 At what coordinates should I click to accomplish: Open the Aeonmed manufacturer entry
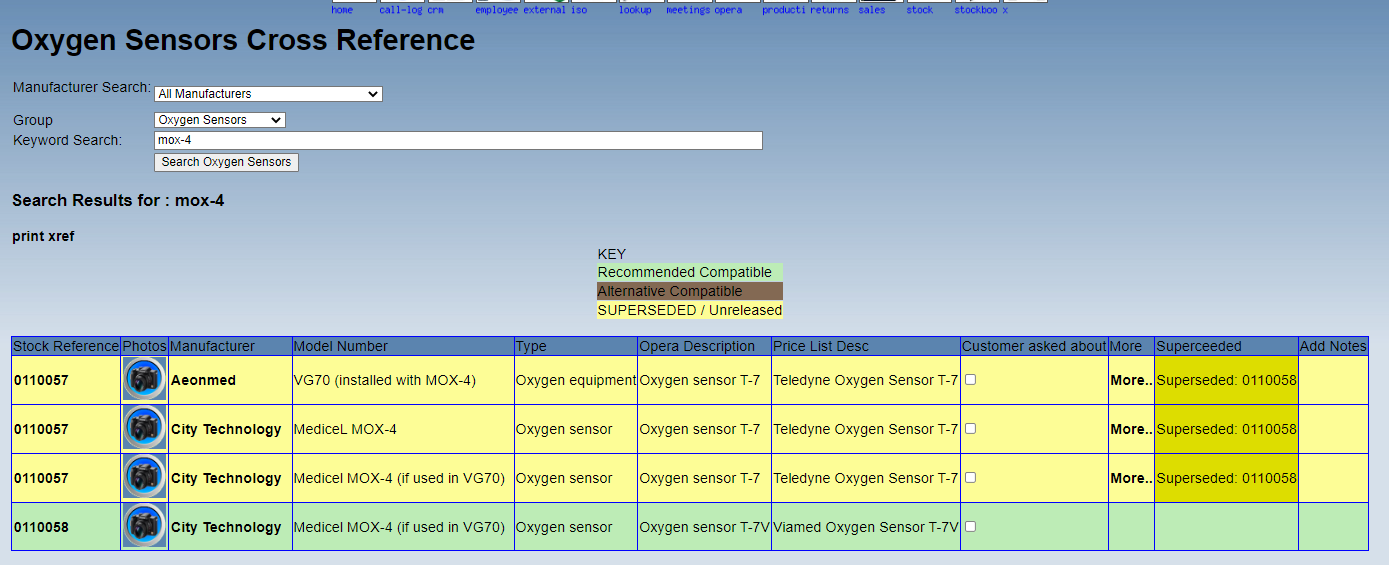[203, 380]
